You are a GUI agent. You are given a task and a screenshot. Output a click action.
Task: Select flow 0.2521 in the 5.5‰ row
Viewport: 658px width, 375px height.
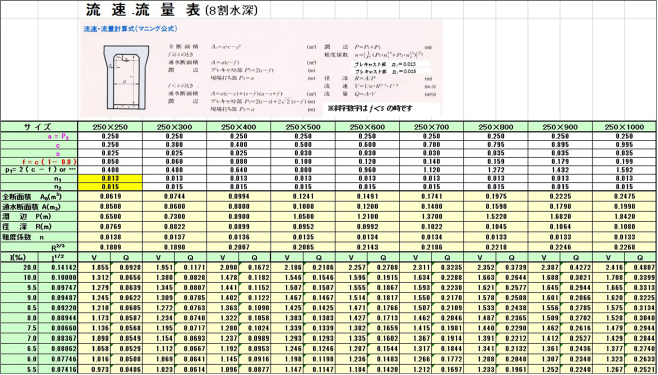tap(641, 370)
